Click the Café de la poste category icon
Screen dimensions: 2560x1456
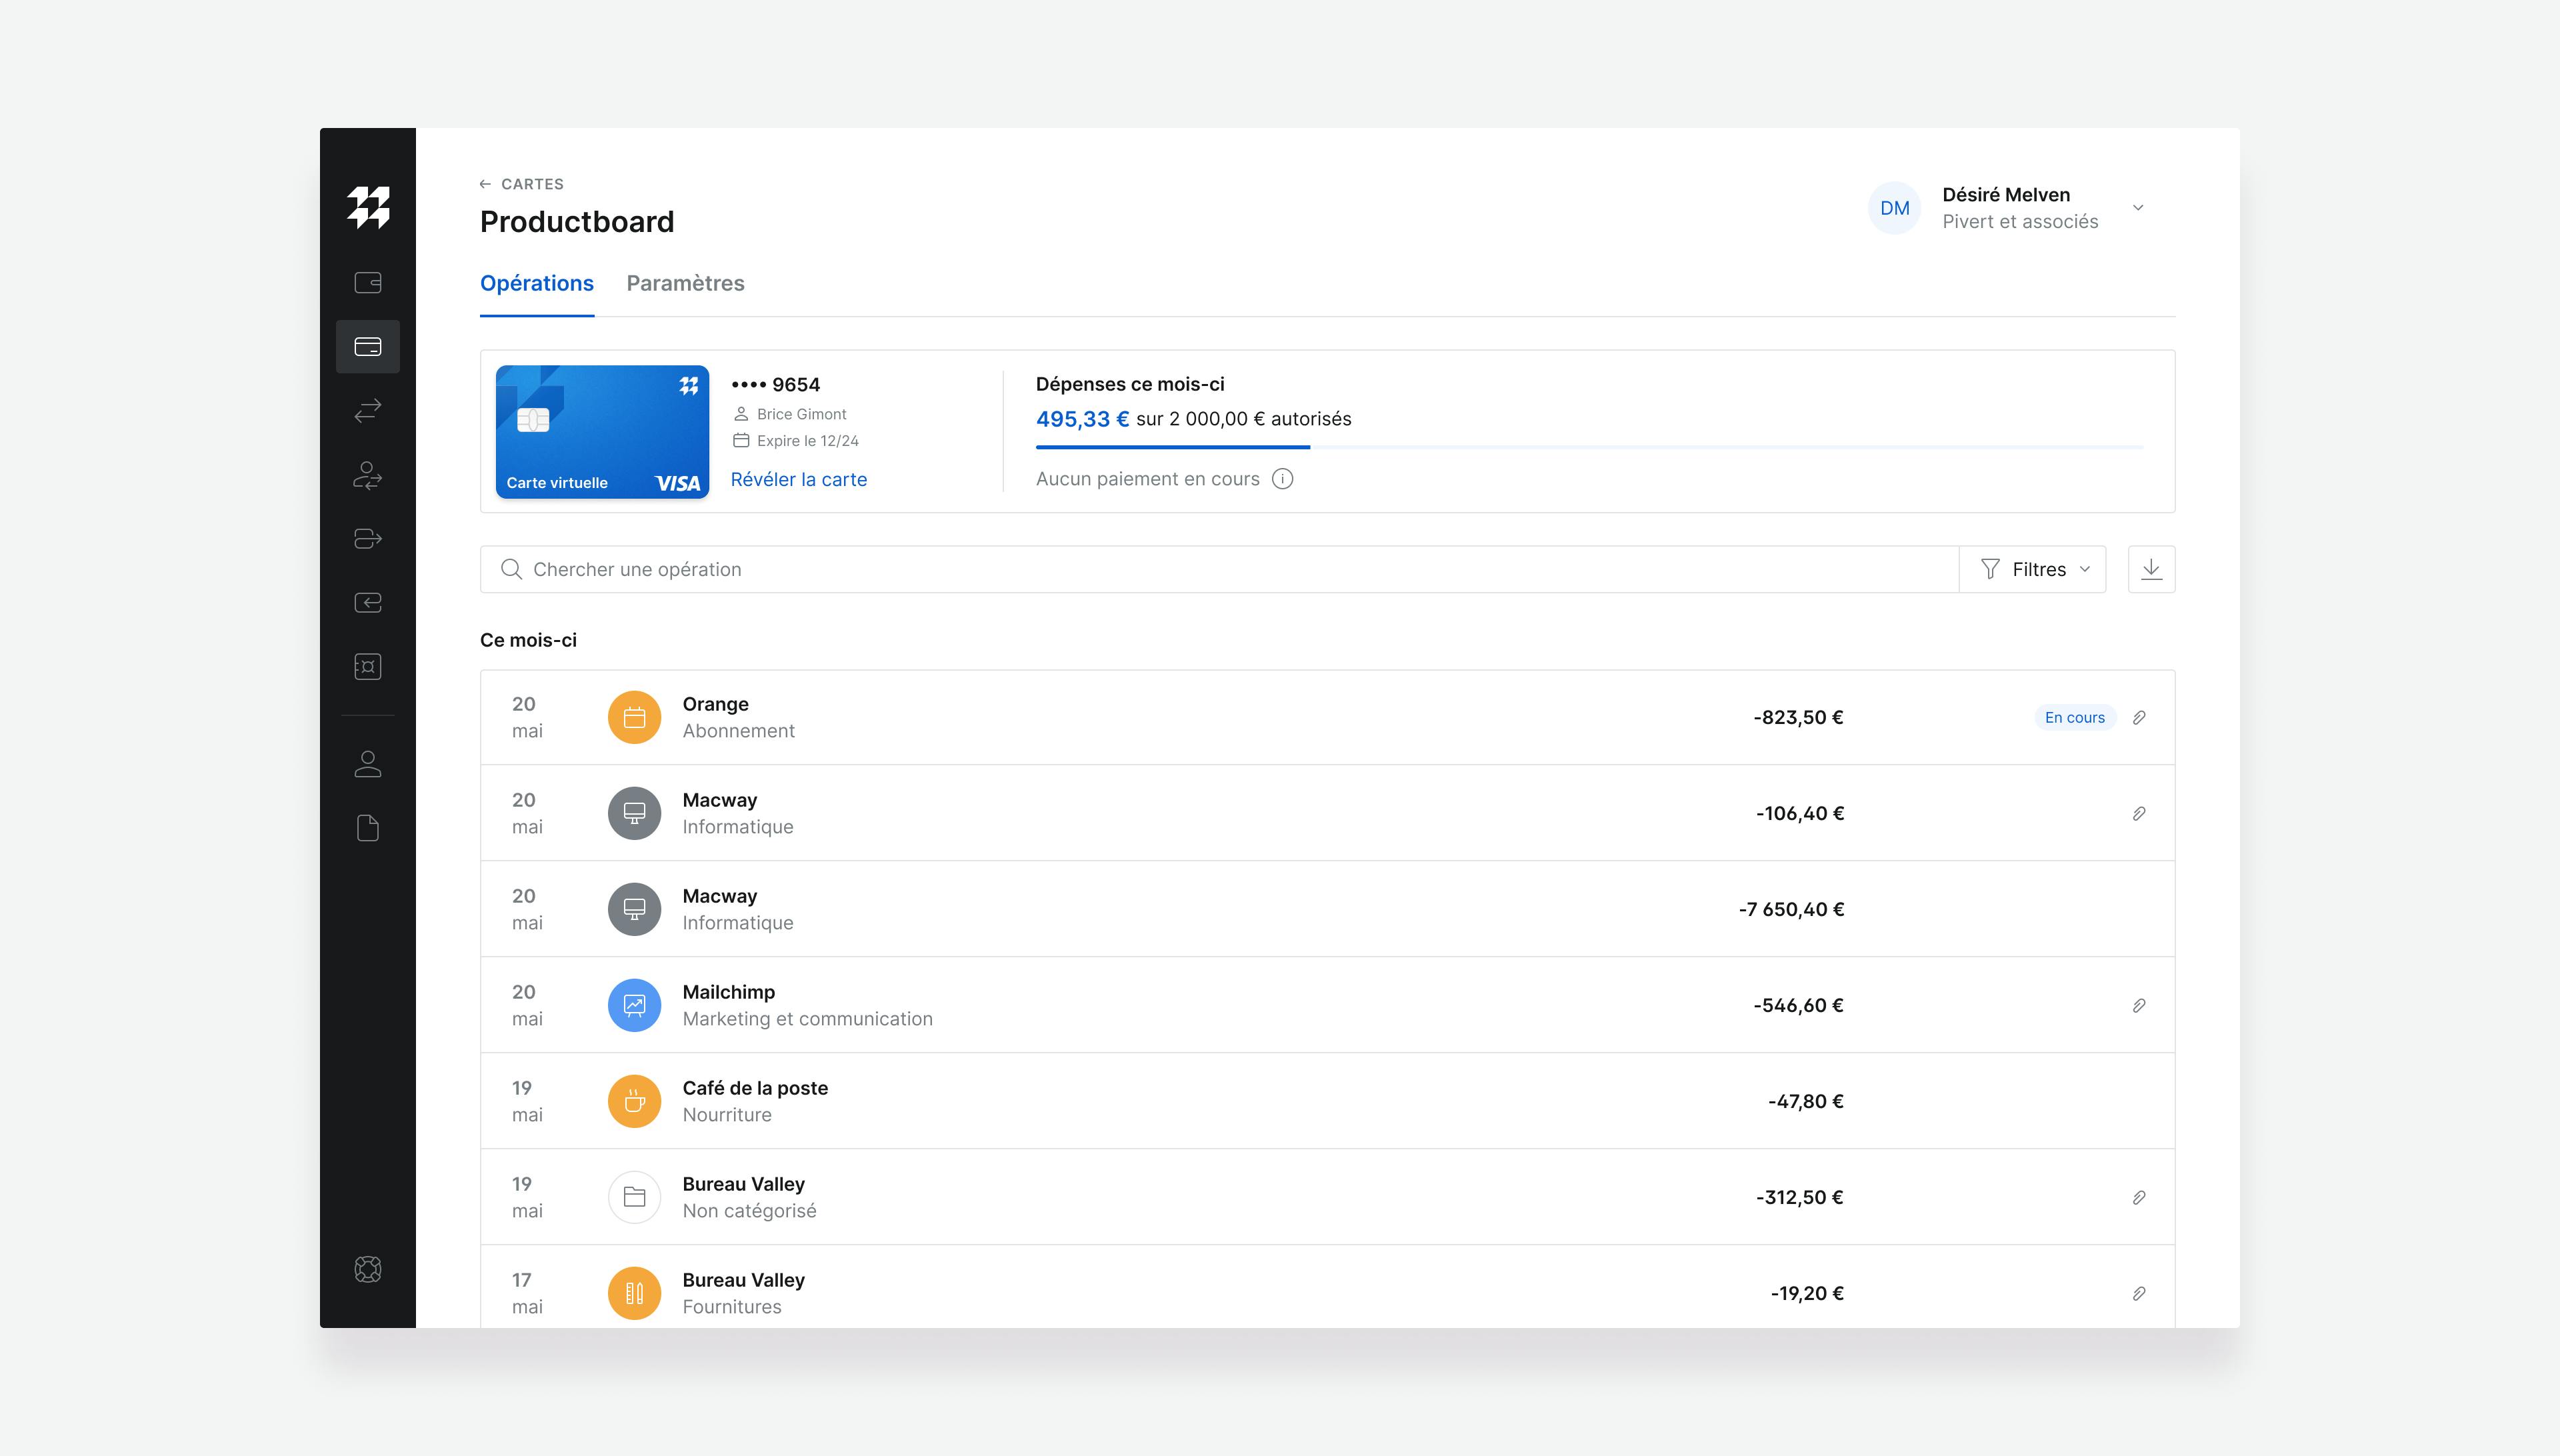tap(634, 1101)
